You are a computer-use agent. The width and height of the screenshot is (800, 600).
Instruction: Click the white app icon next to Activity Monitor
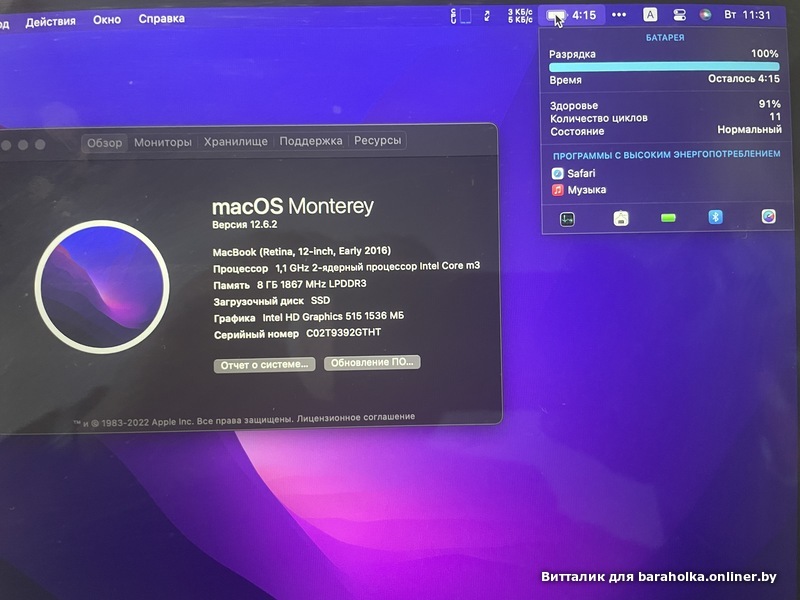621,218
